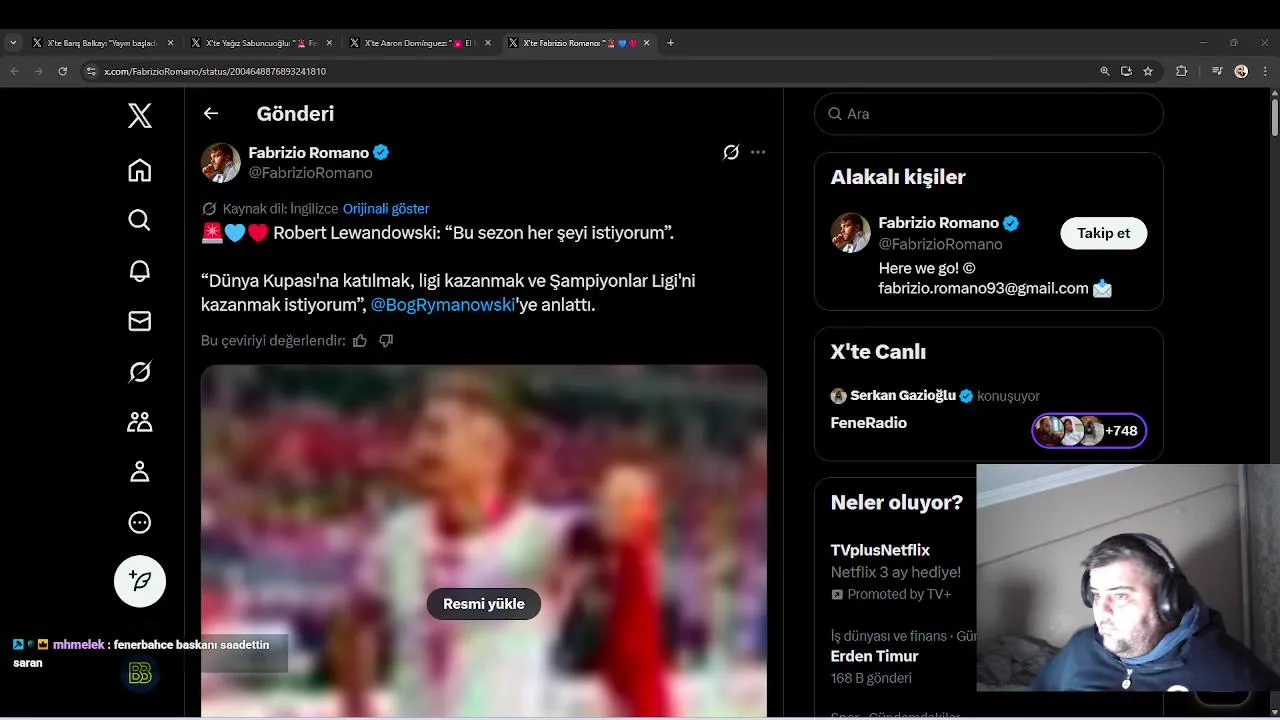Go to Home via house icon

[x=140, y=170]
